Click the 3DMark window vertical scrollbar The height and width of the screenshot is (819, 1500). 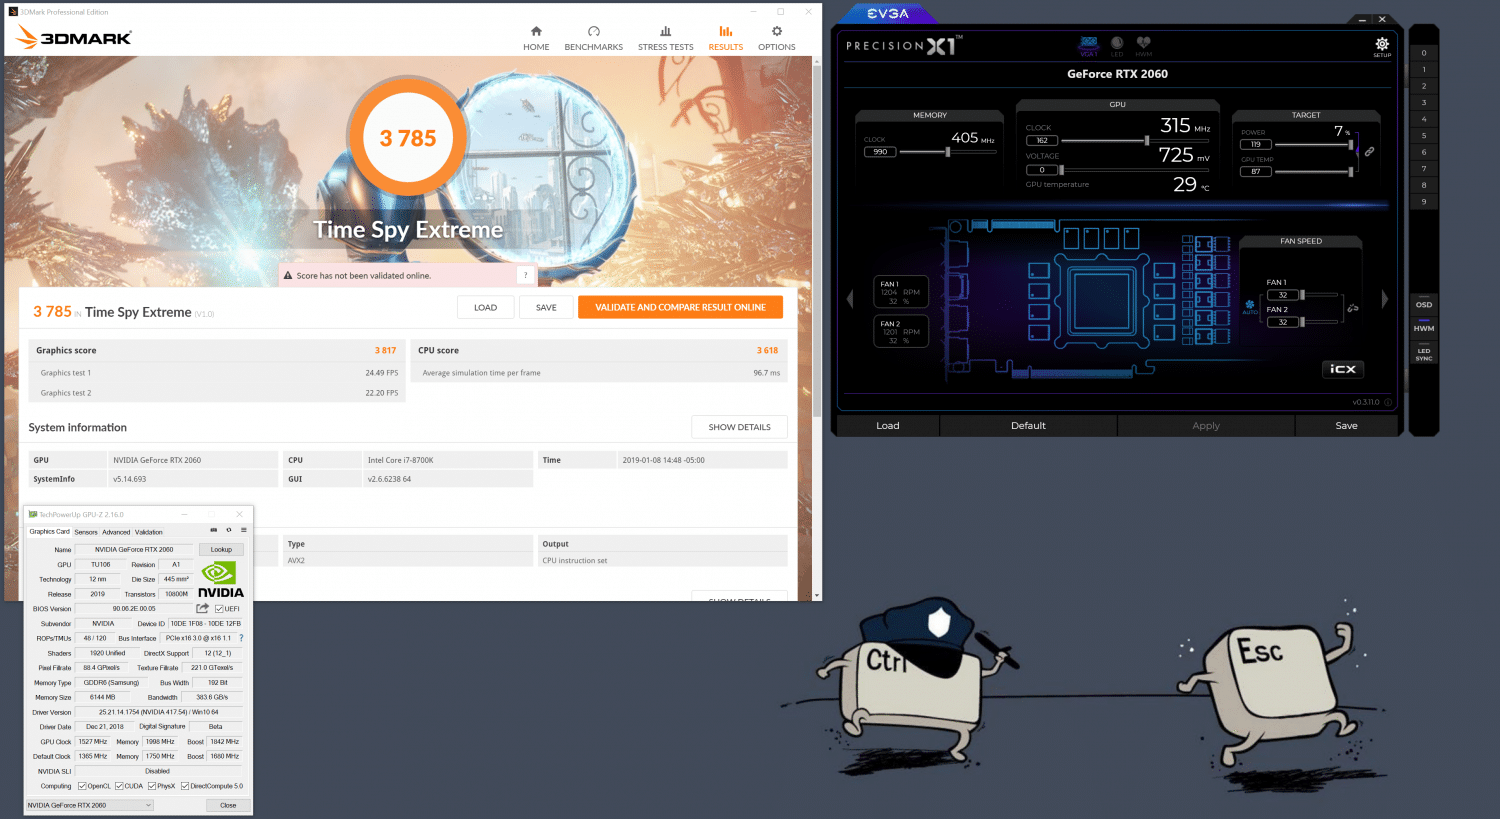click(817, 240)
